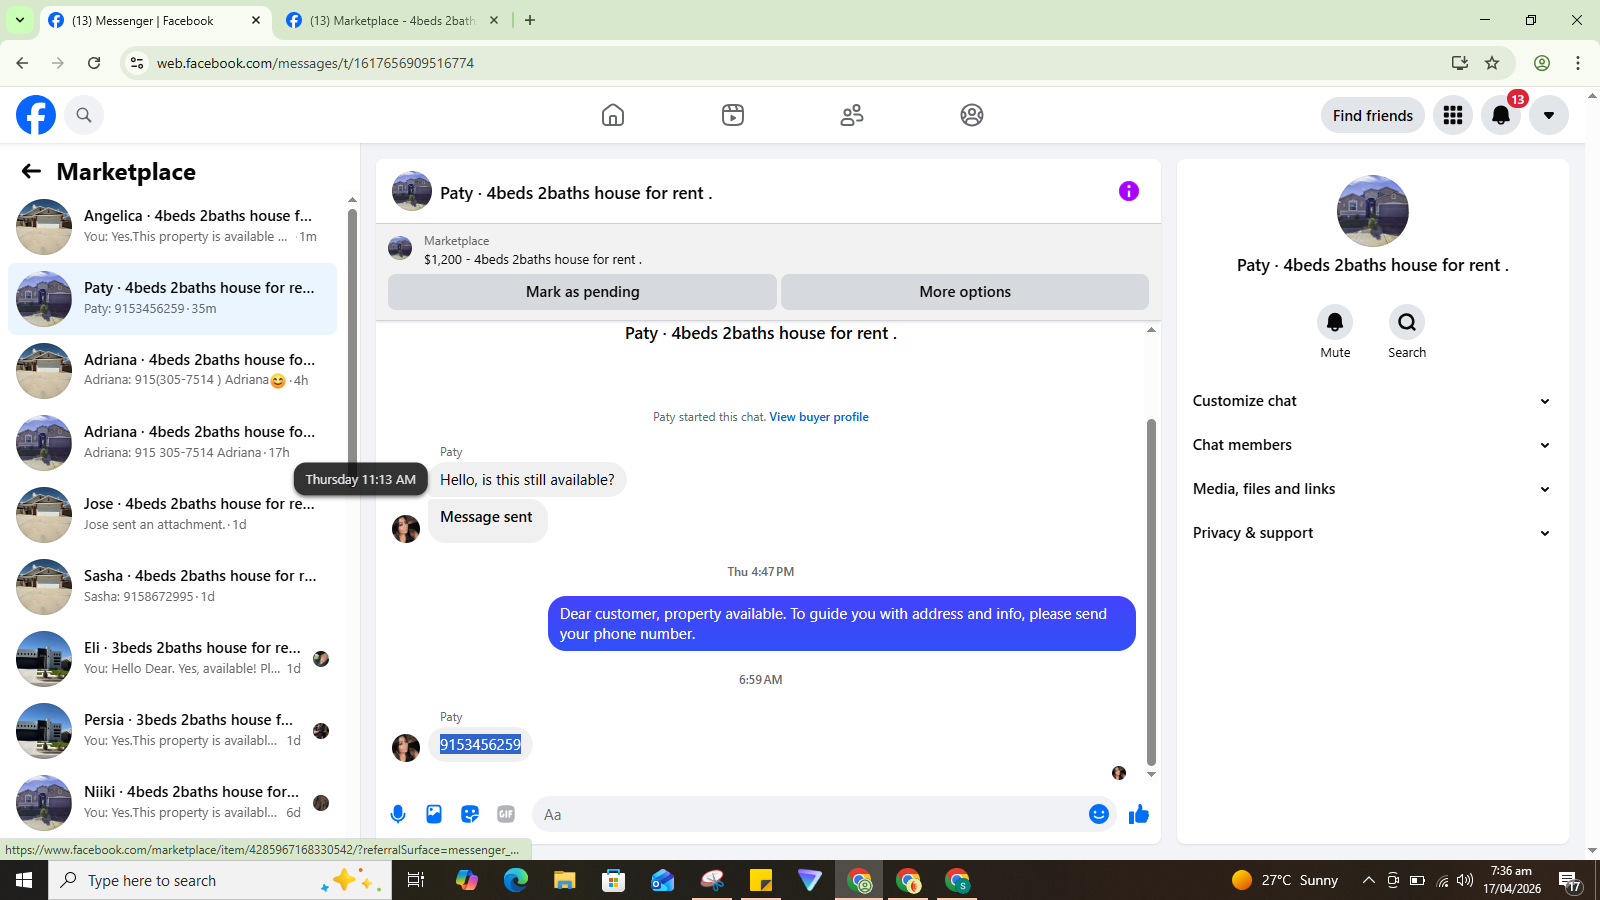Open Windows Start menu

pyautogui.click(x=24, y=880)
